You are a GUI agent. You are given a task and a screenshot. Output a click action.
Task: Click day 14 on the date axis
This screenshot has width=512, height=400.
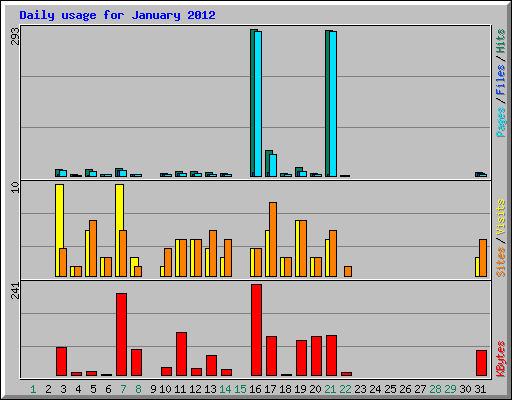[x=225, y=389]
